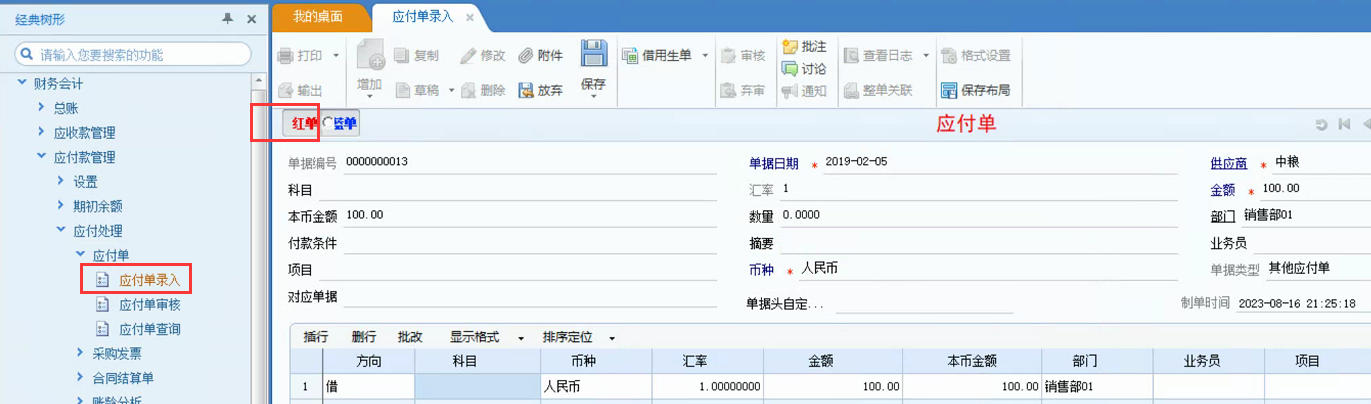Image resolution: width=1371 pixels, height=404 pixels.
Task: Click the 插行 button
Action: [x=315, y=337]
